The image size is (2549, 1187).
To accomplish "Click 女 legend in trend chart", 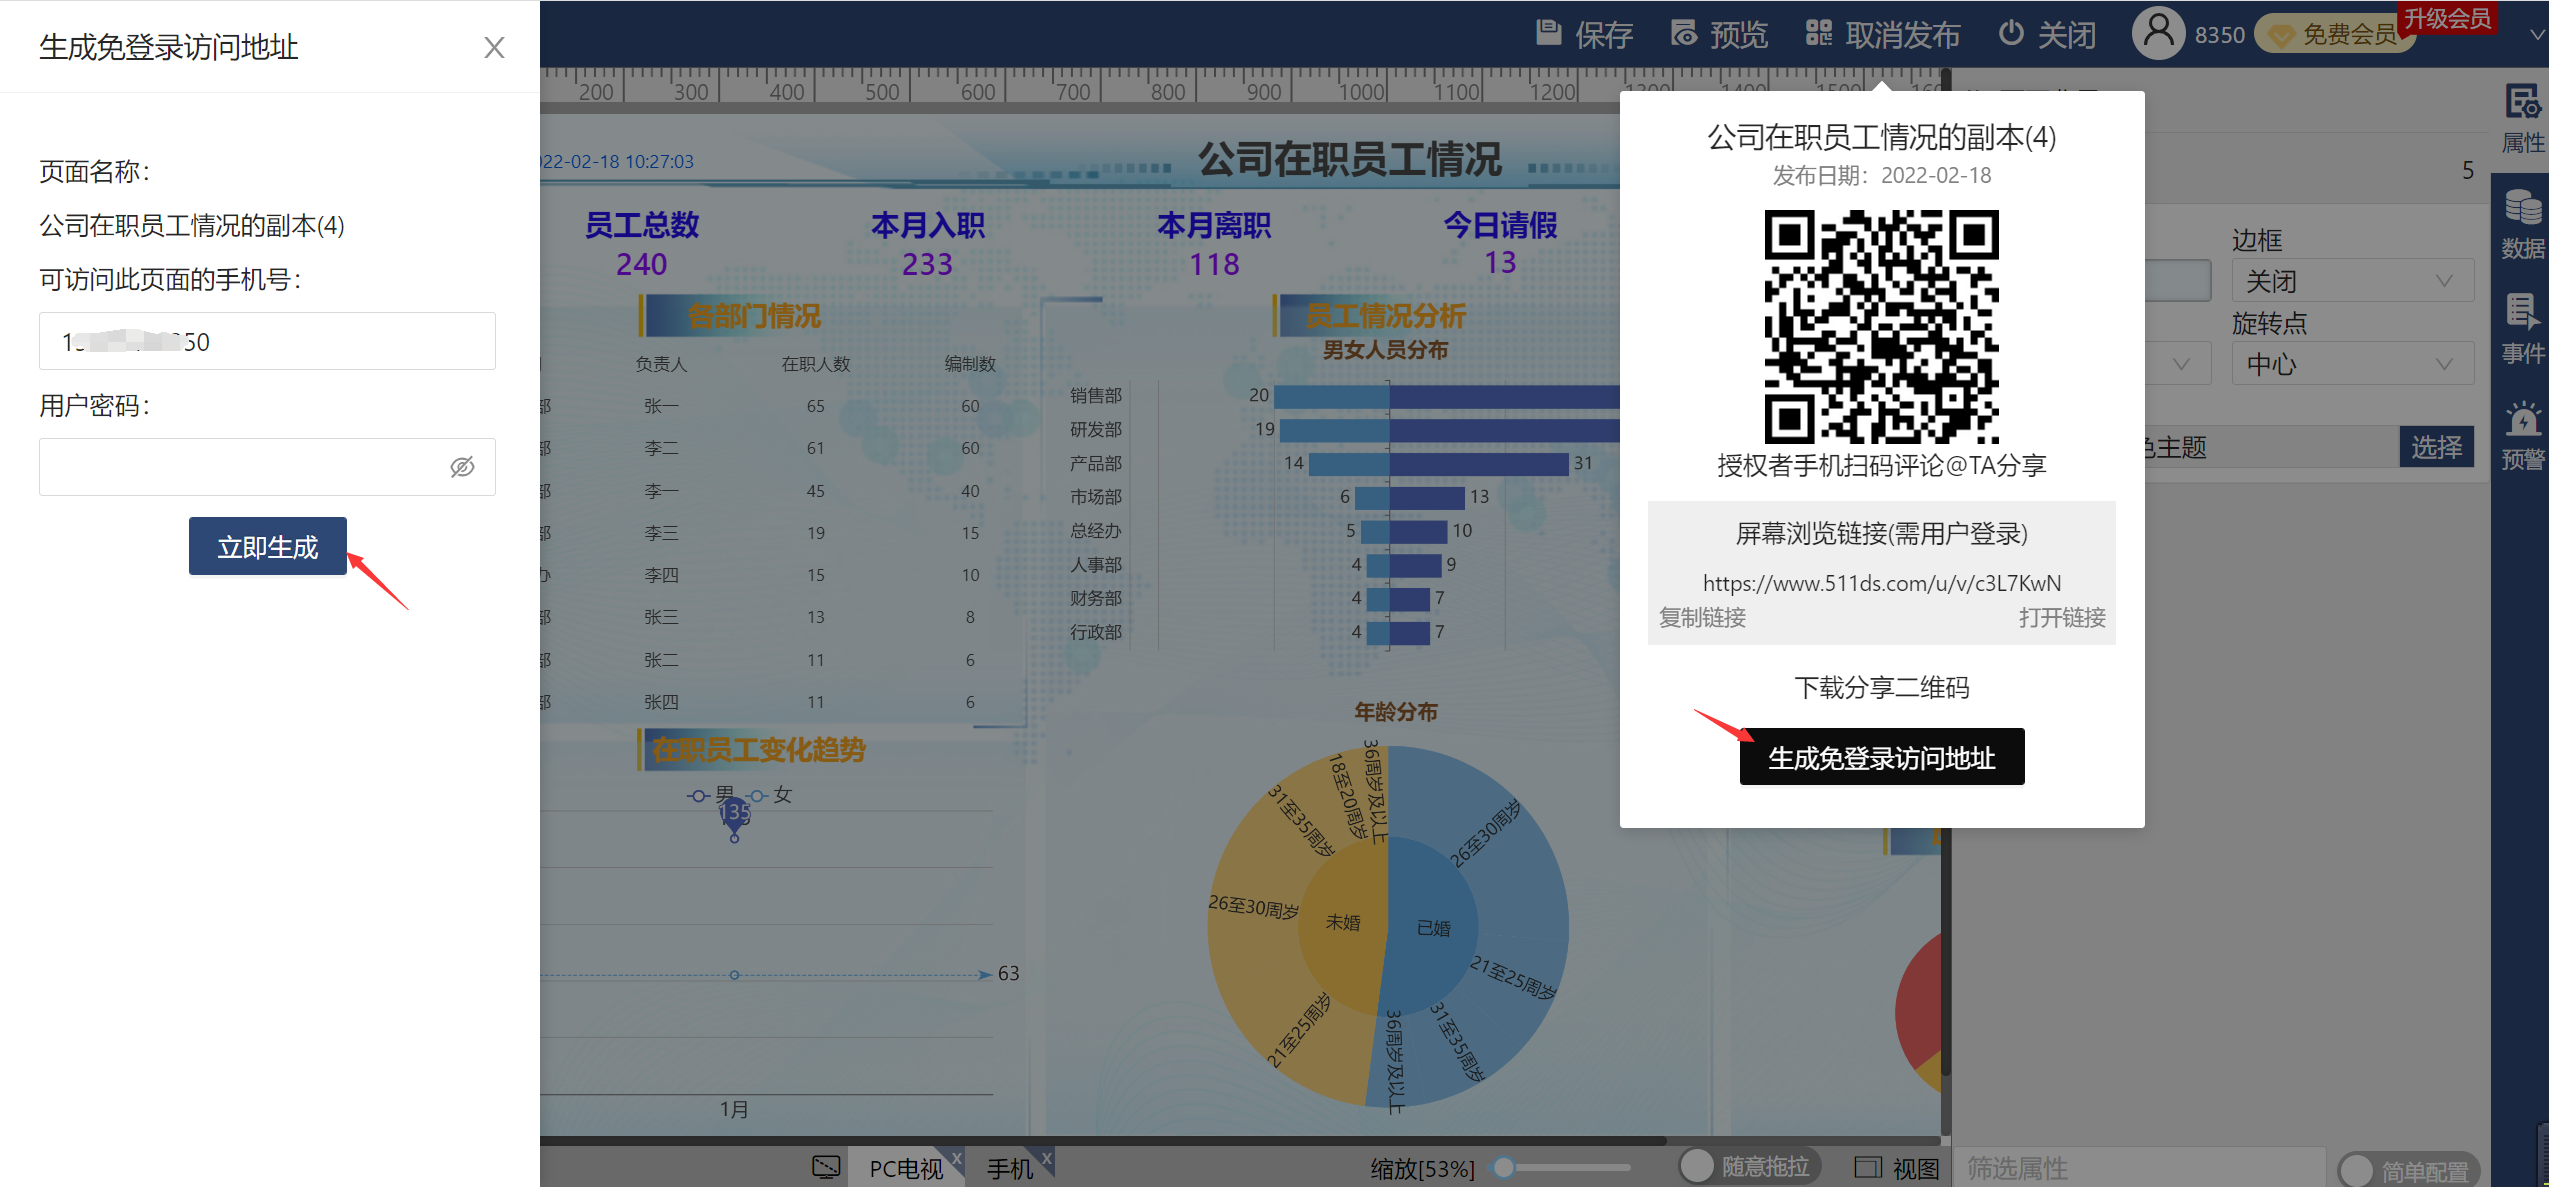I will (x=770, y=795).
